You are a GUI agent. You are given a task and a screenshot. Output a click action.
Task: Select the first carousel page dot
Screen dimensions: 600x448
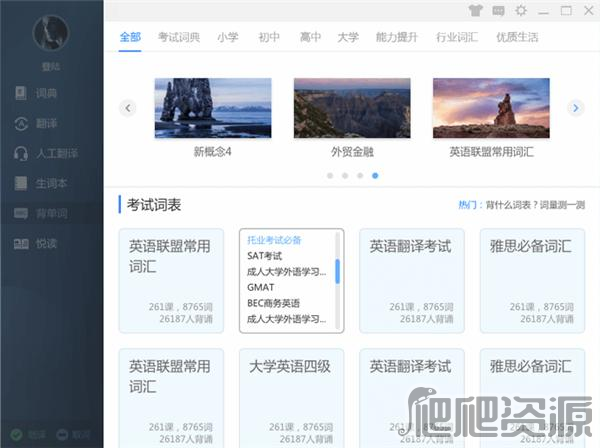[330, 175]
